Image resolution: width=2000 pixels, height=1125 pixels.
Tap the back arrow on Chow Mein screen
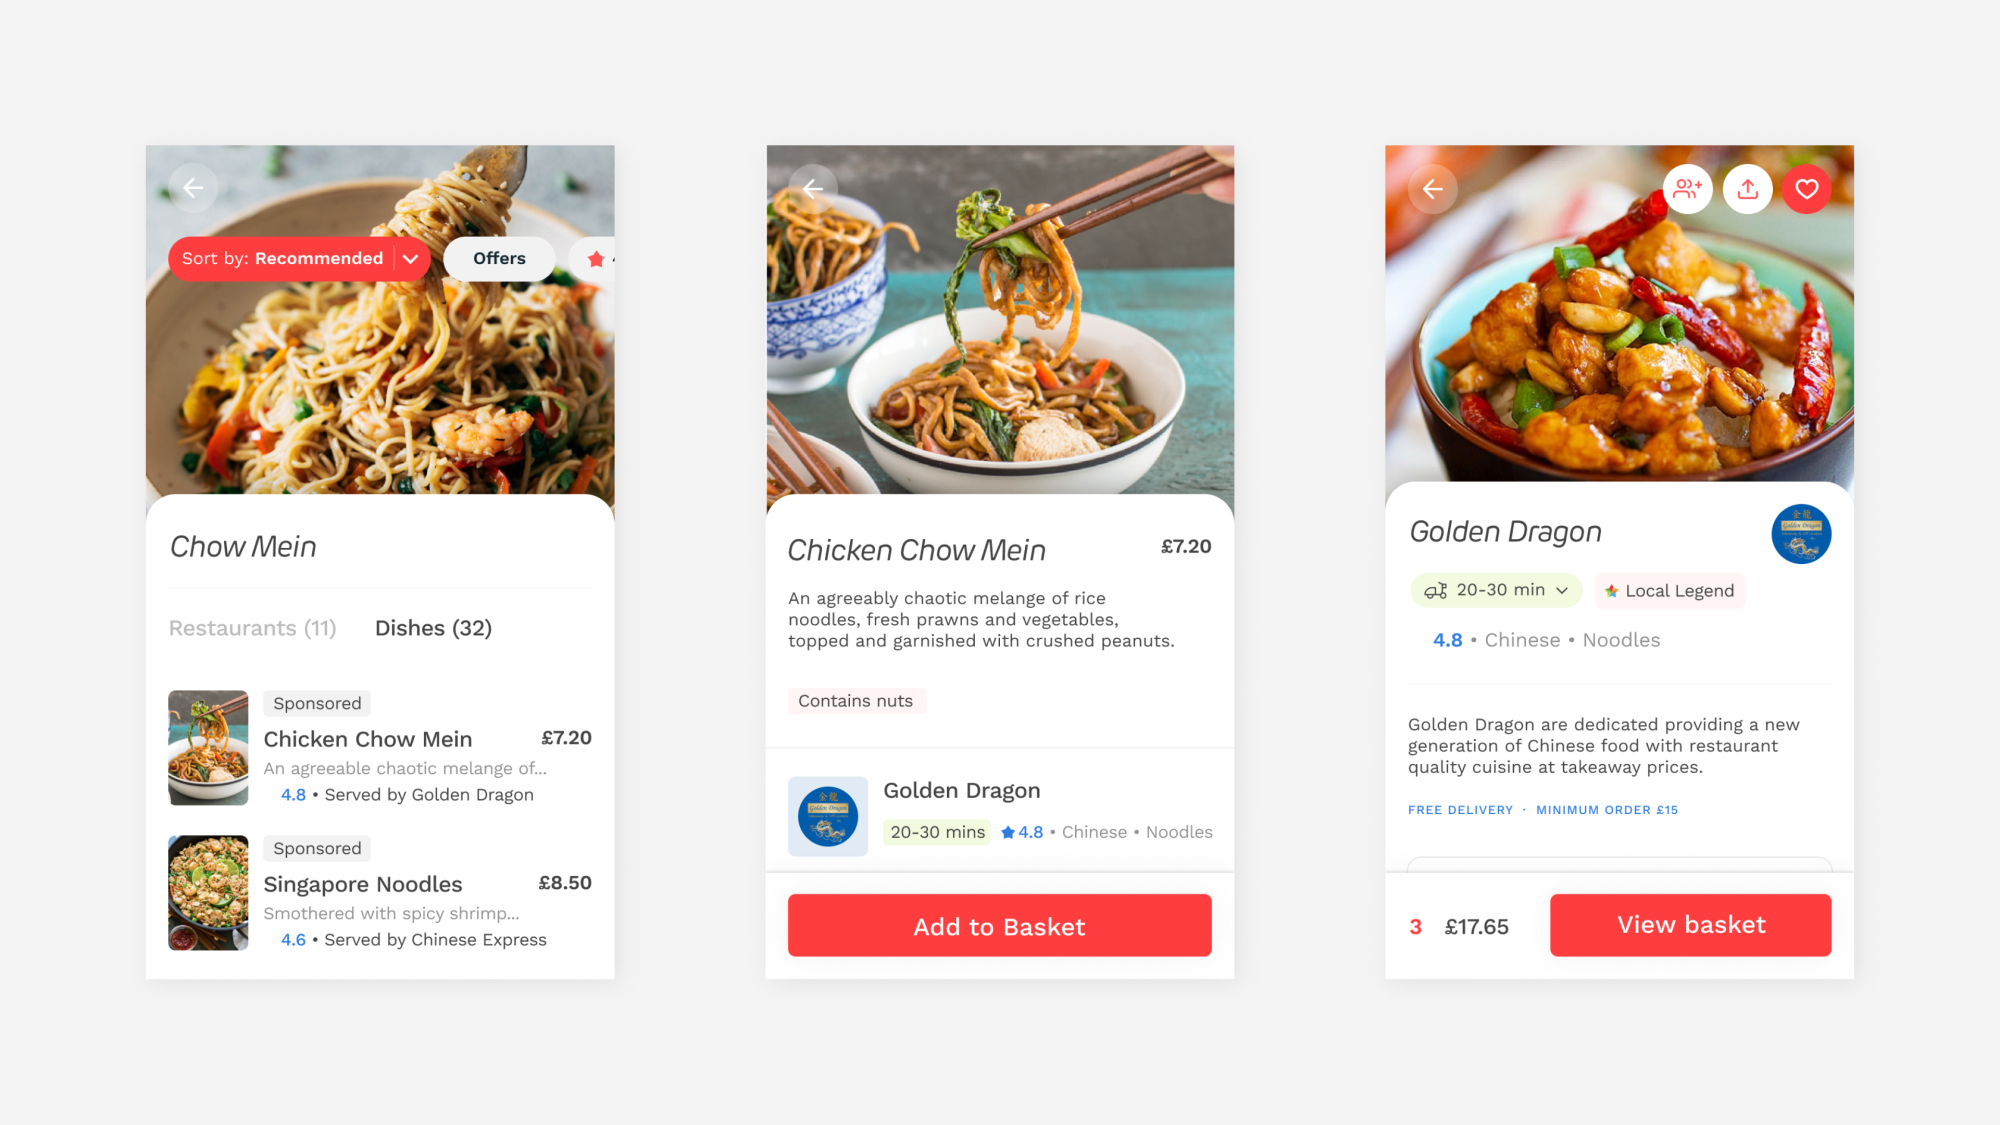coord(193,188)
